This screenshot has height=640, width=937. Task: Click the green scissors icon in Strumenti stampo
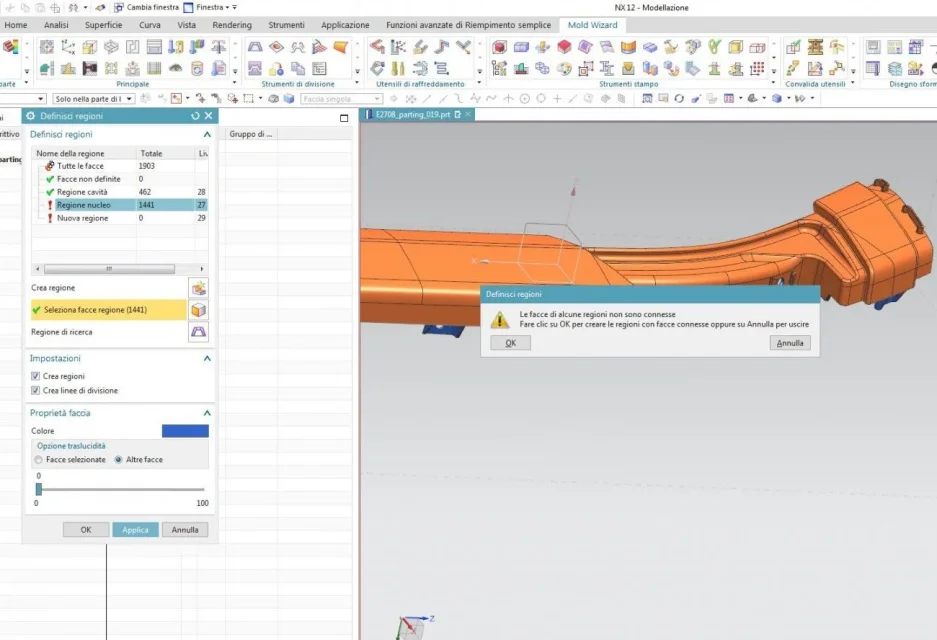[714, 47]
